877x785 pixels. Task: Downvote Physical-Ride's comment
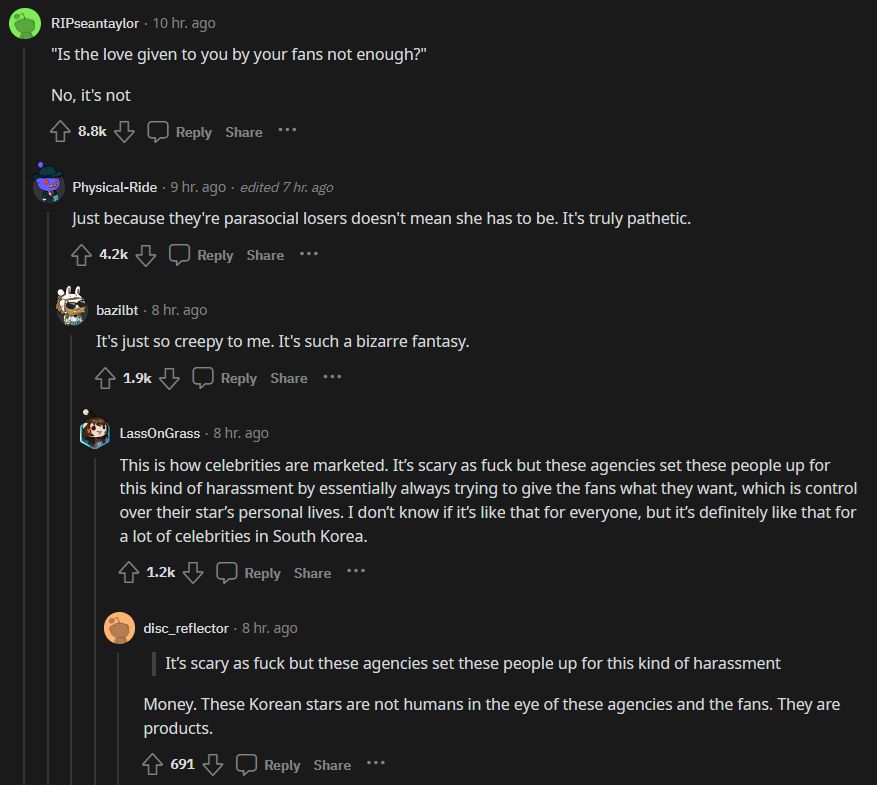pos(146,255)
